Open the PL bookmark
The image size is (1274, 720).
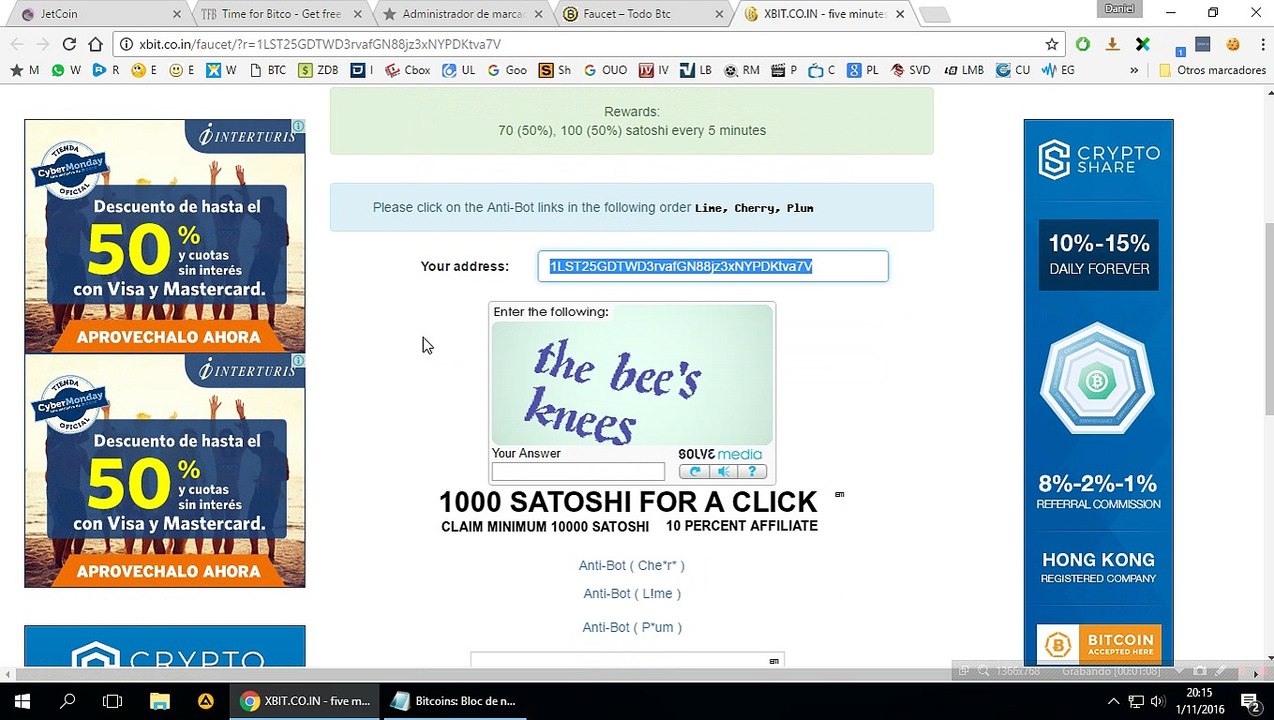click(863, 70)
